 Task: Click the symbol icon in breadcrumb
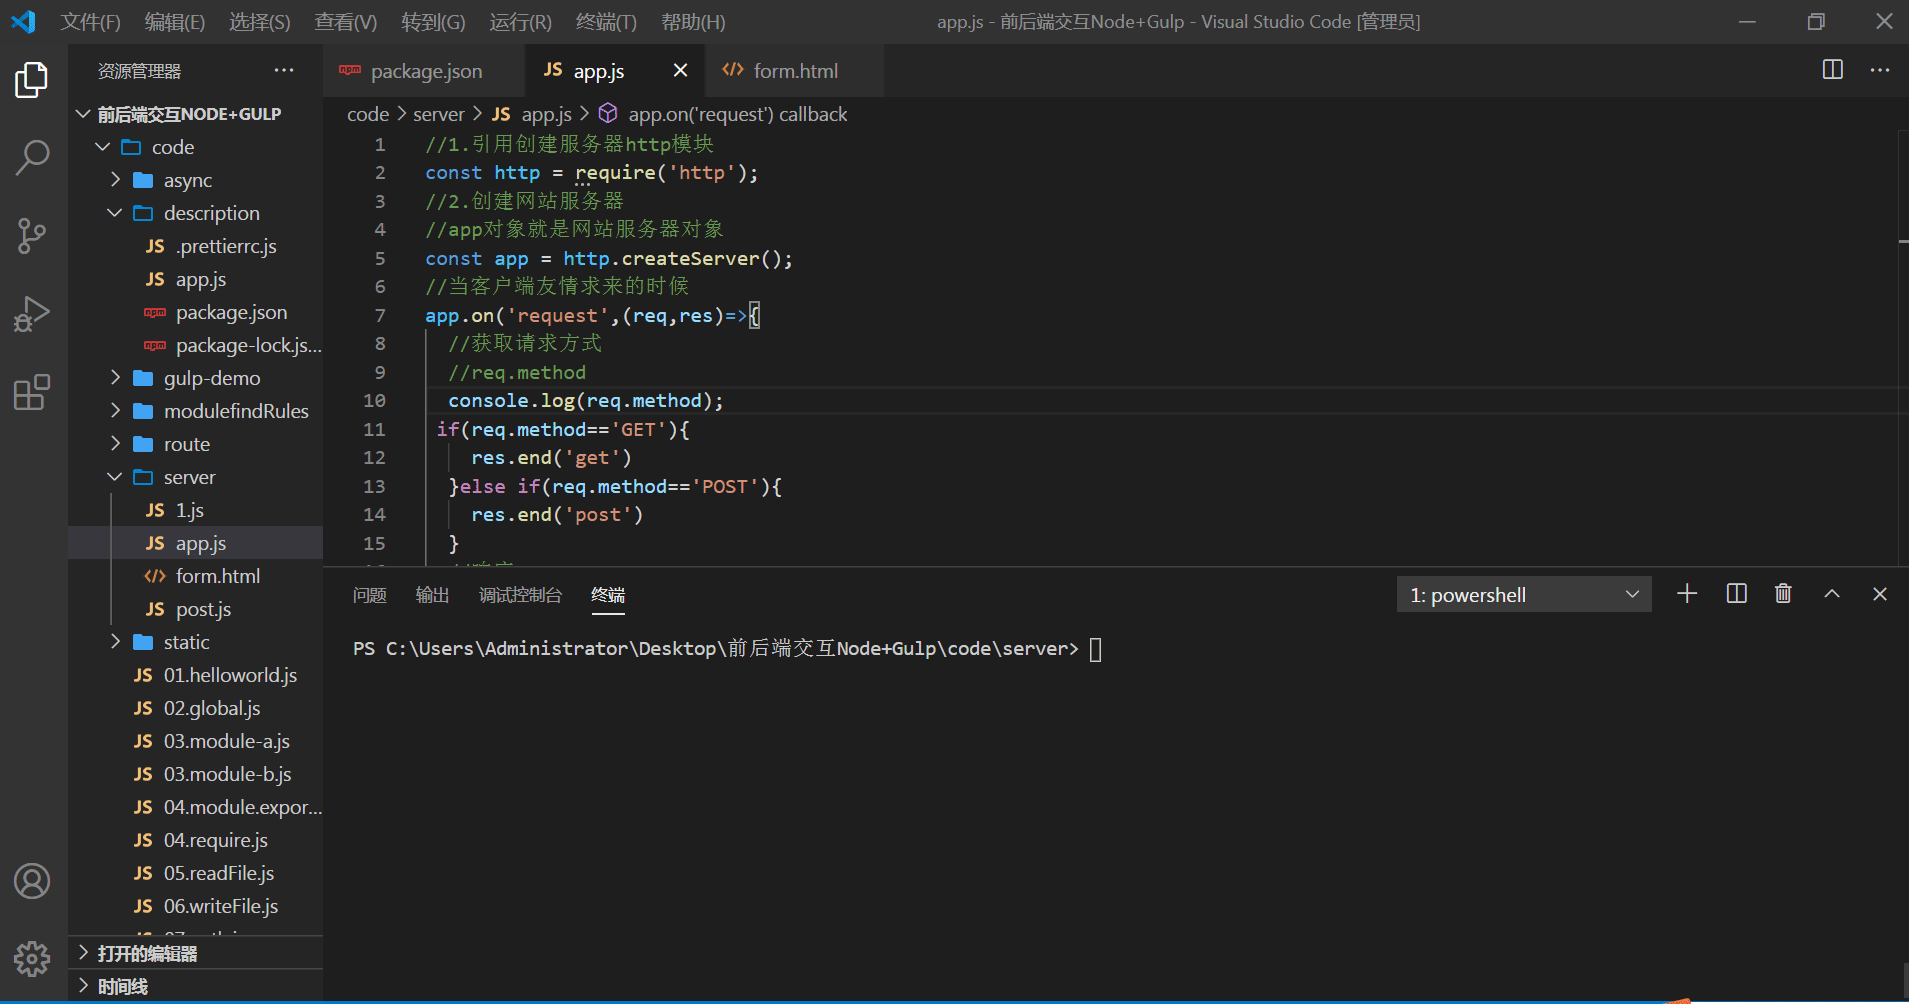coord(608,114)
